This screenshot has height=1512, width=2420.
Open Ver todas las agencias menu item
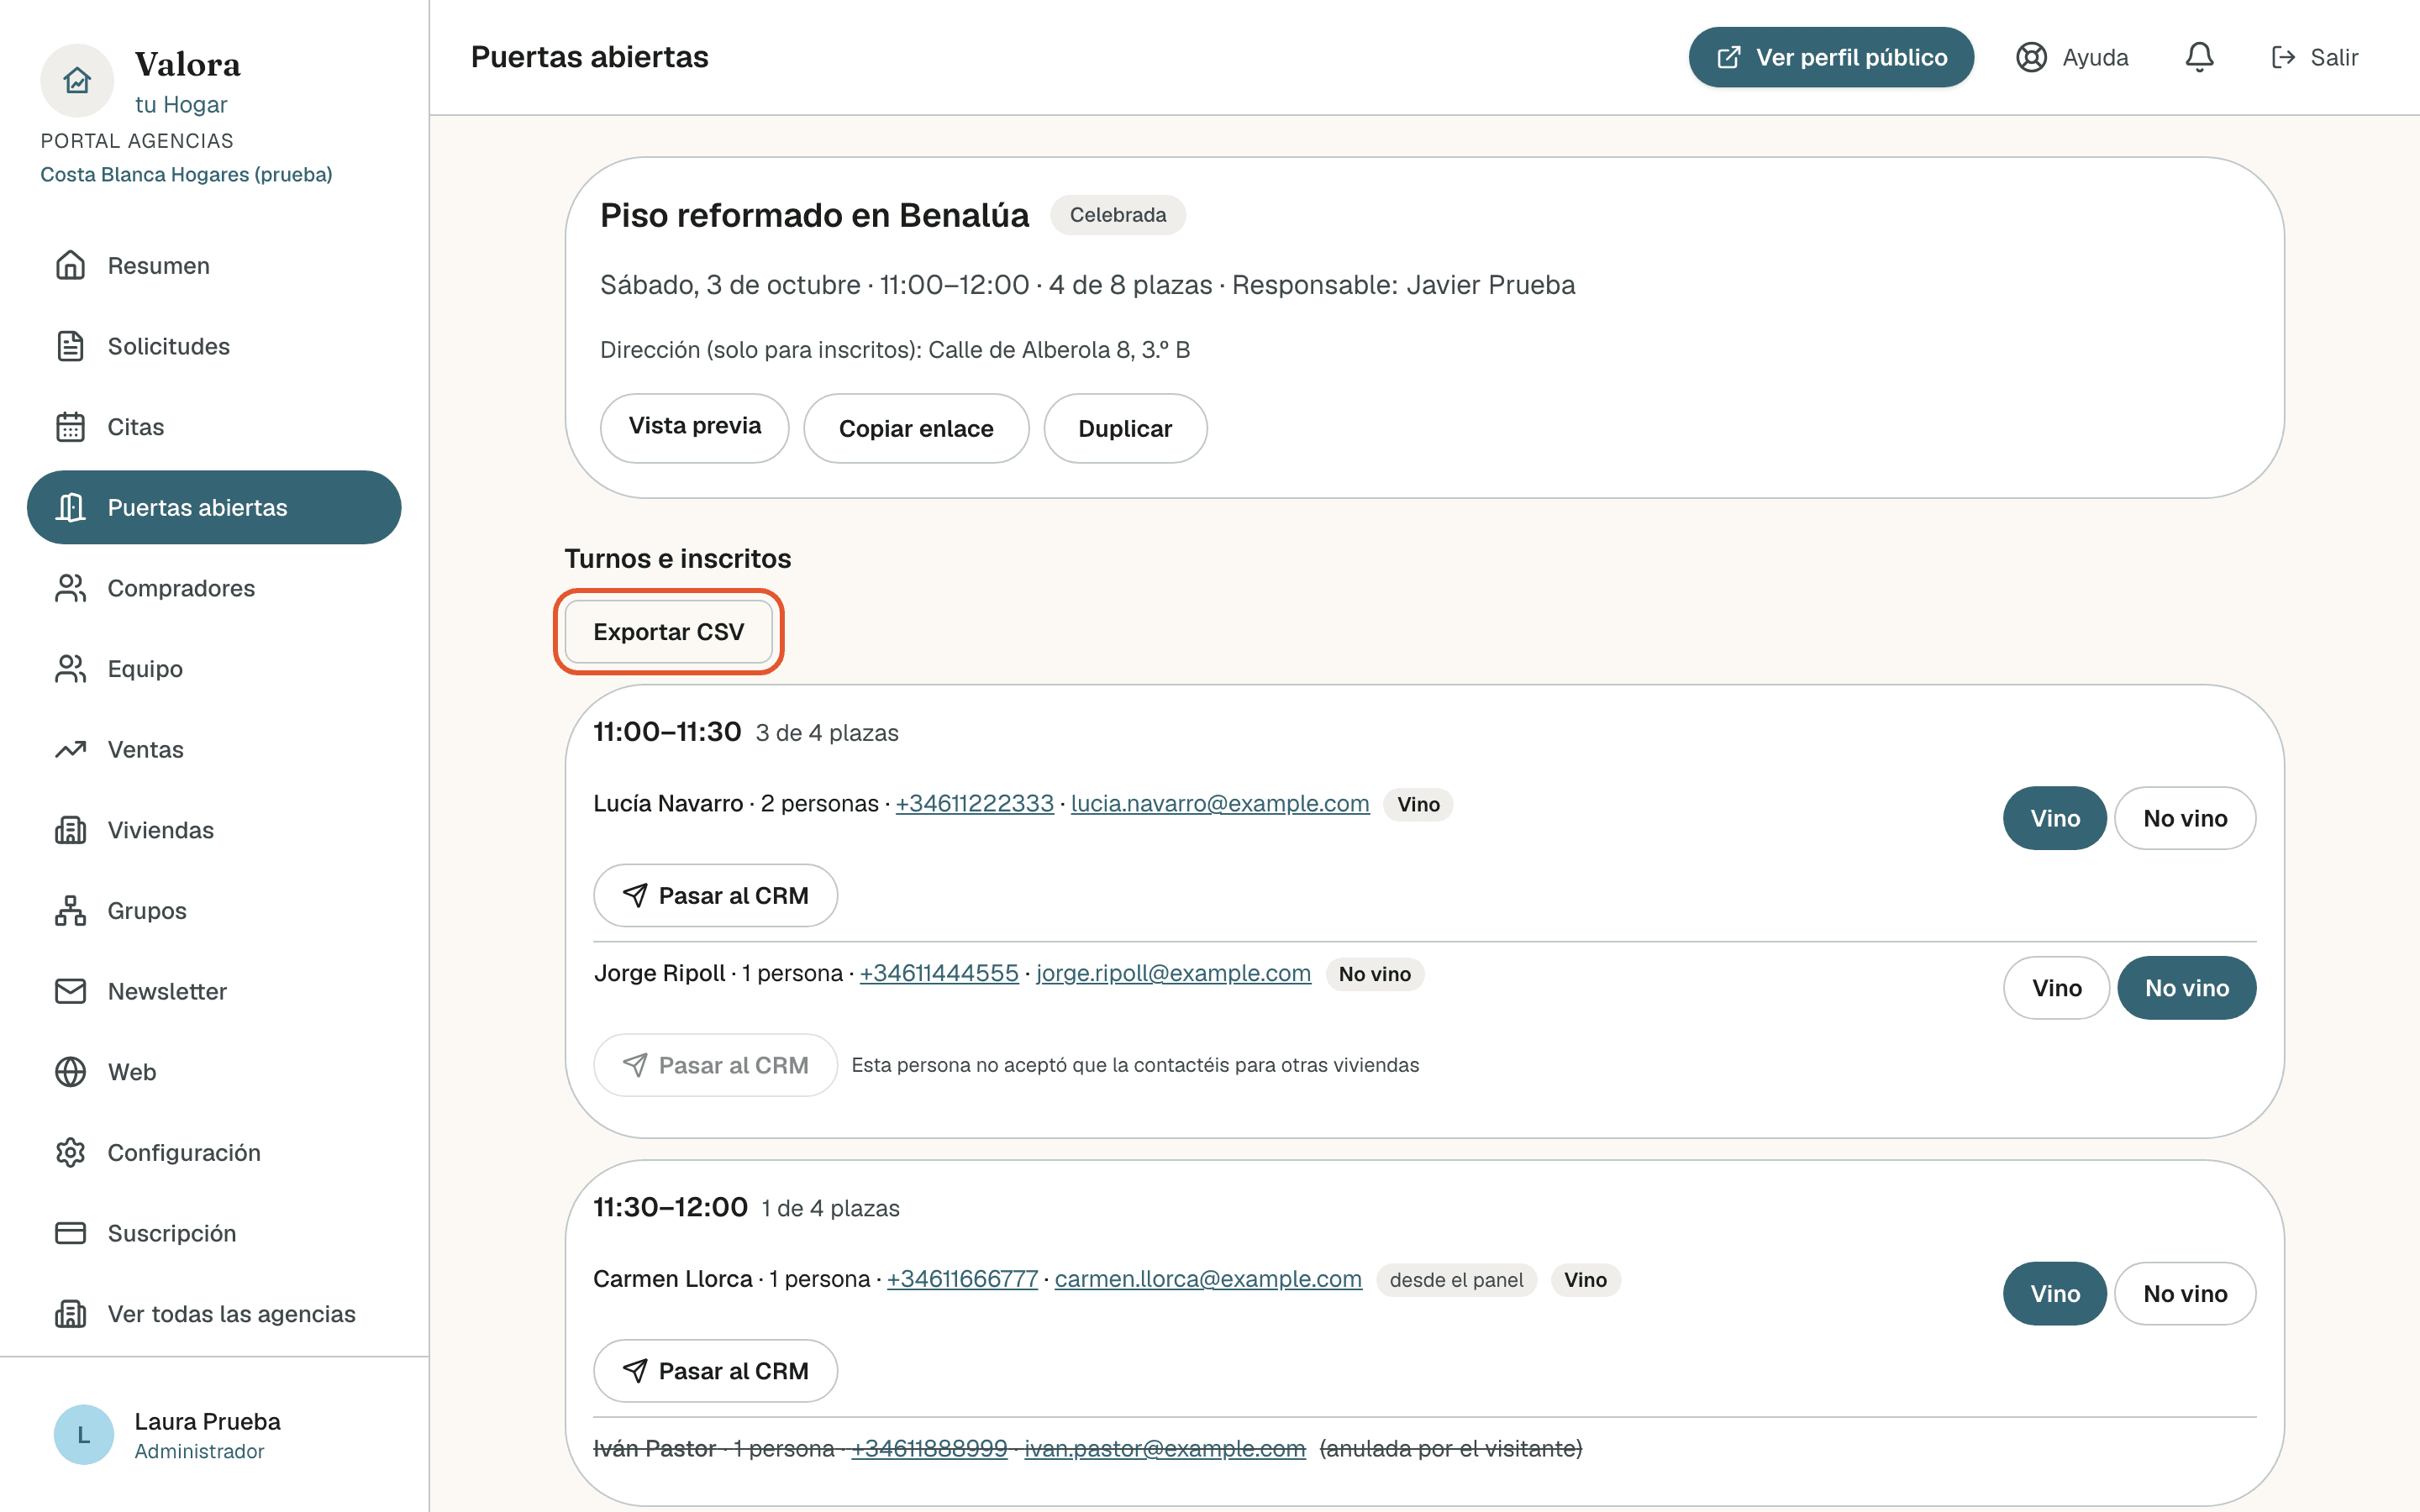pyautogui.click(x=214, y=1314)
